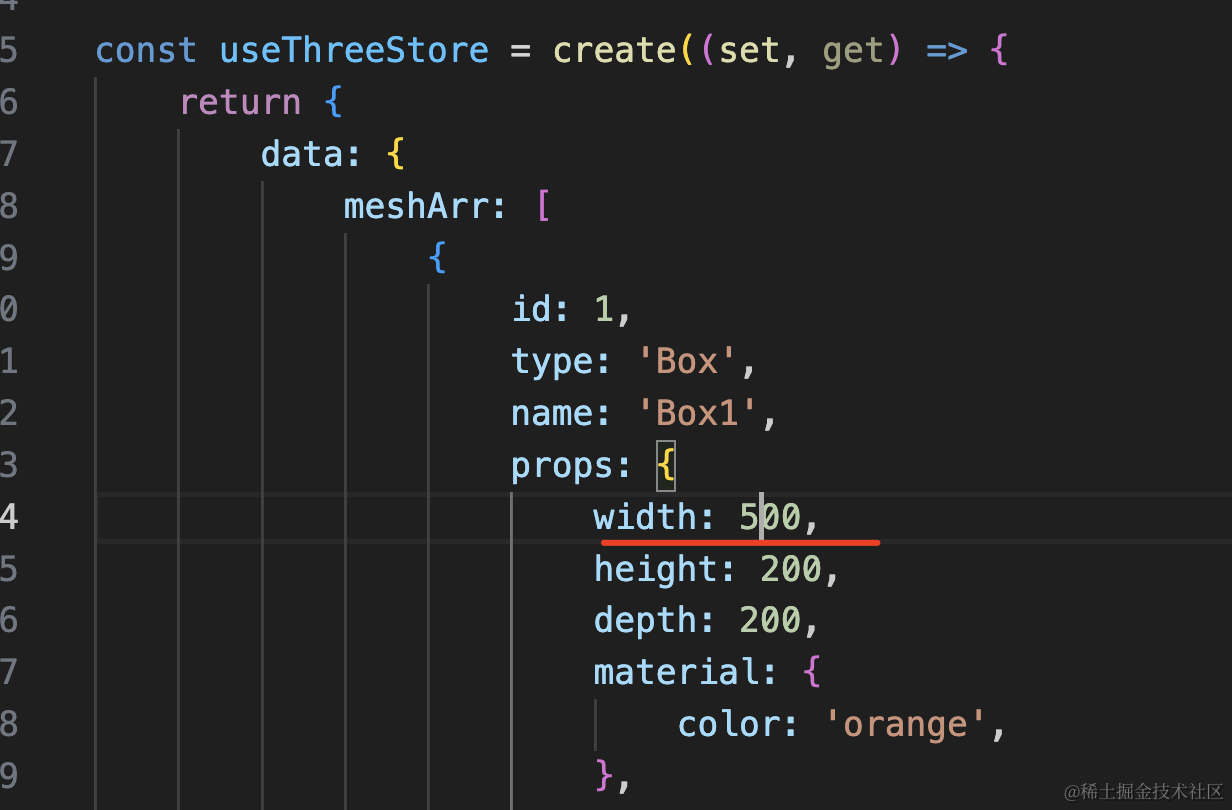This screenshot has width=1232, height=810.
Task: Click the 'width' property key
Action: click(645, 517)
